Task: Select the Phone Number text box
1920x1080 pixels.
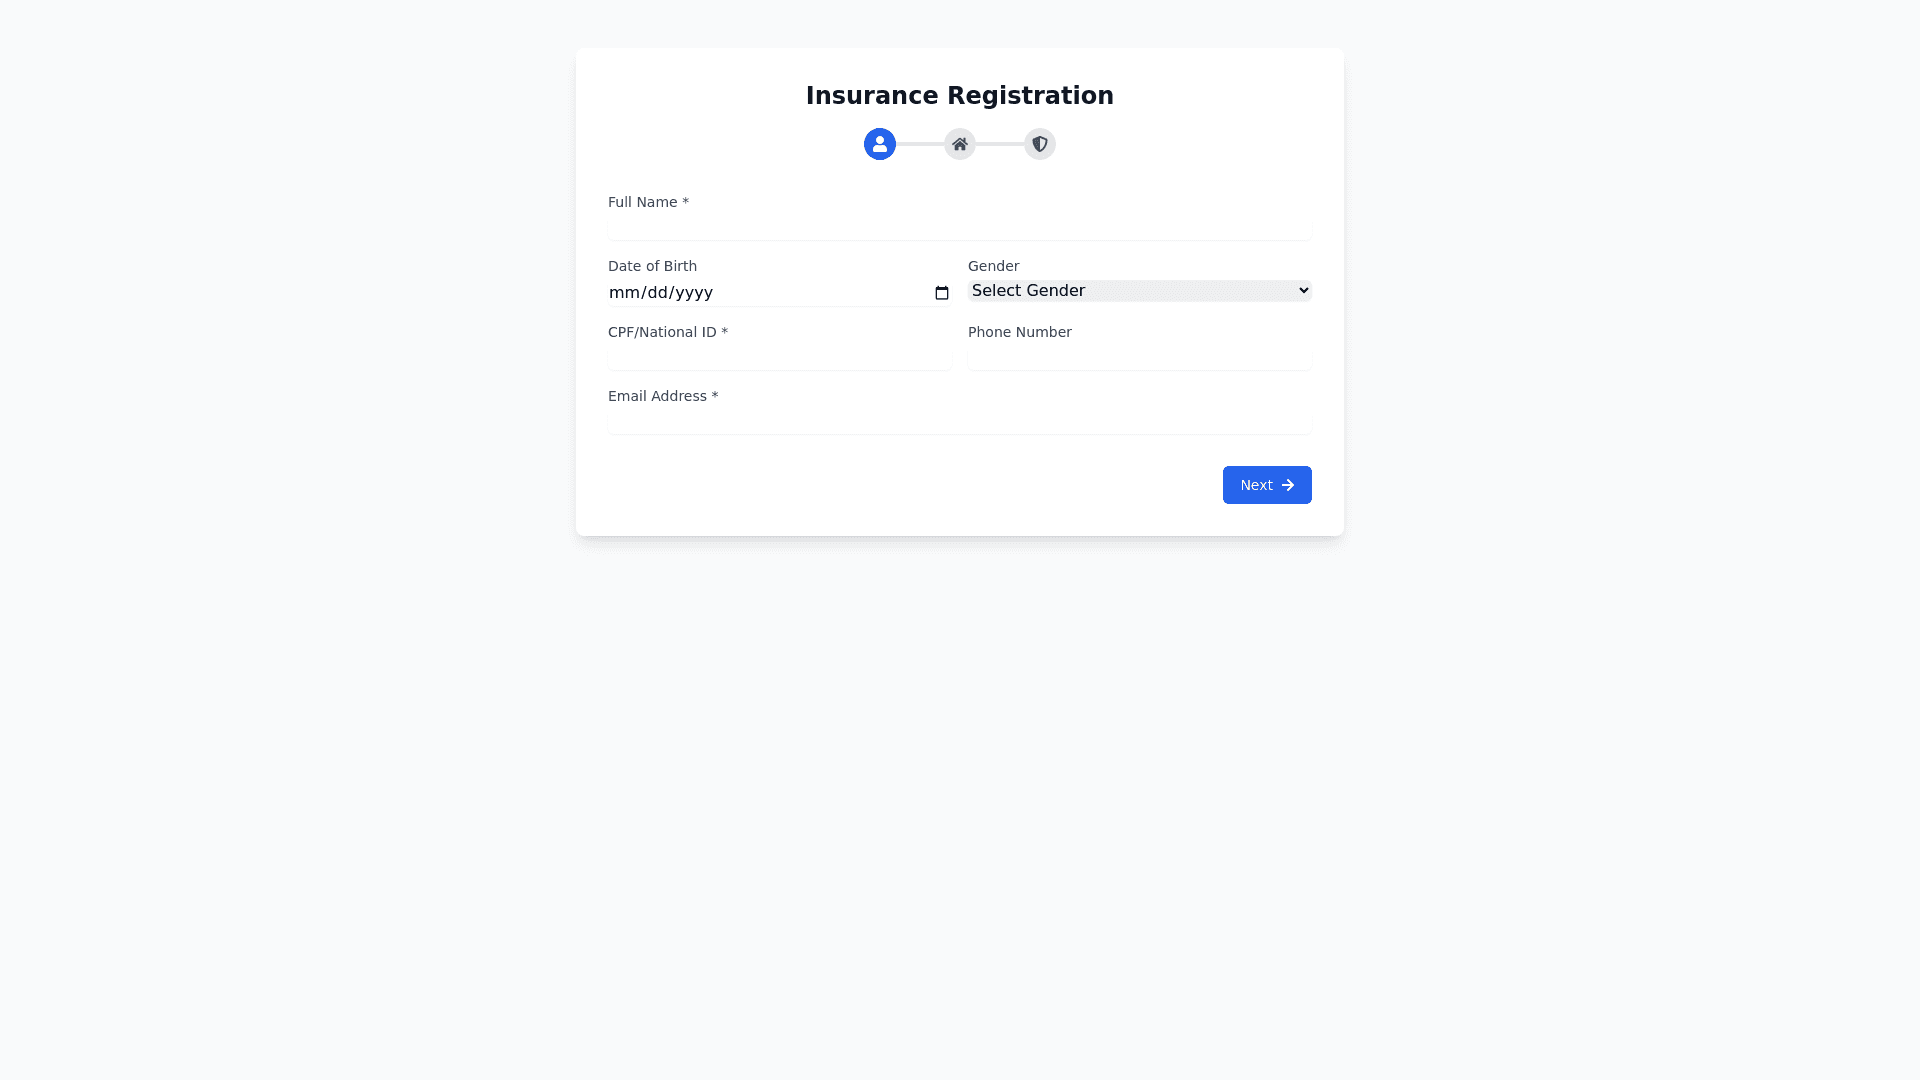Action: pos(1139,357)
